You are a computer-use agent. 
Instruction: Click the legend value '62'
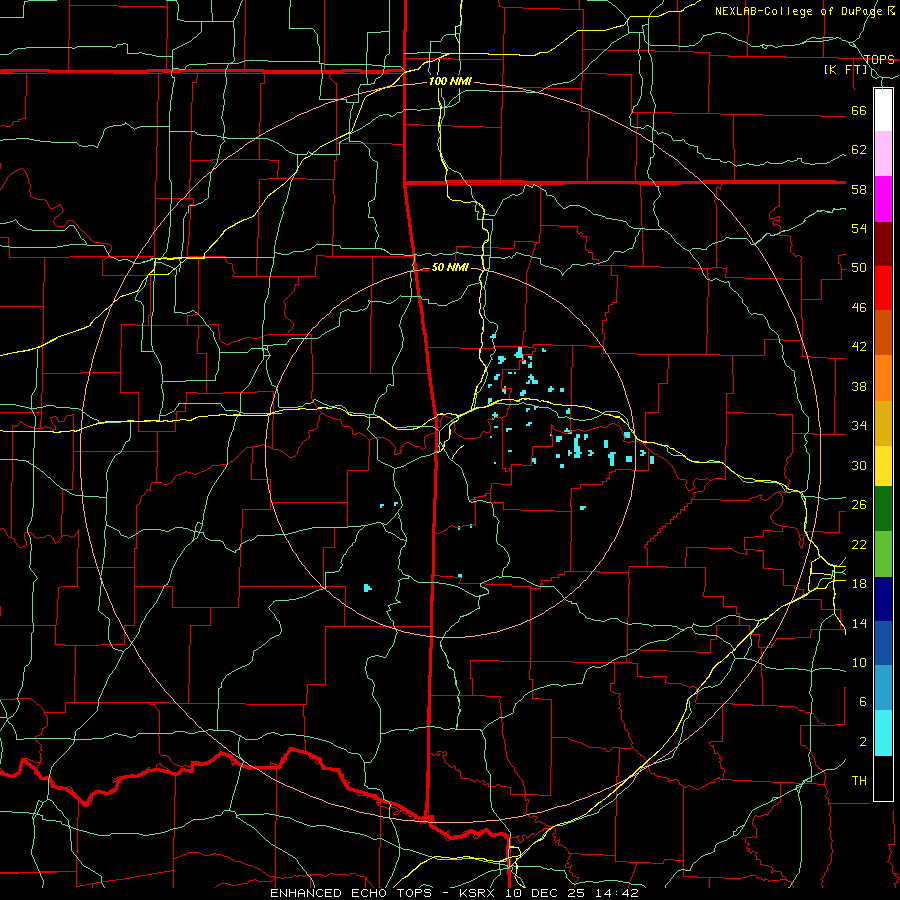pos(859,150)
